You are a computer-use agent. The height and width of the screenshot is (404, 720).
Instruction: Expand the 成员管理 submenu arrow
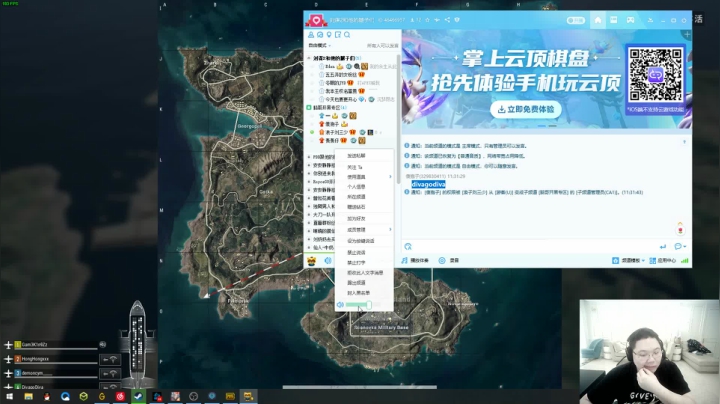[x=390, y=229]
